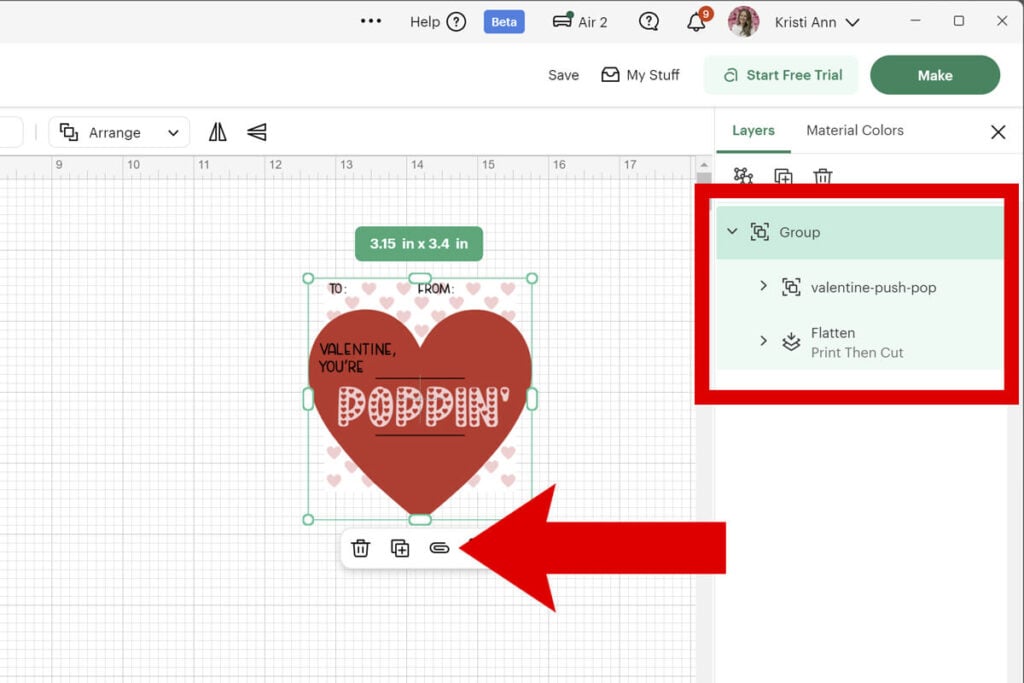Screen dimensions: 1024x683
Task: Delete selection using canvas trash icon
Action: coord(361,548)
